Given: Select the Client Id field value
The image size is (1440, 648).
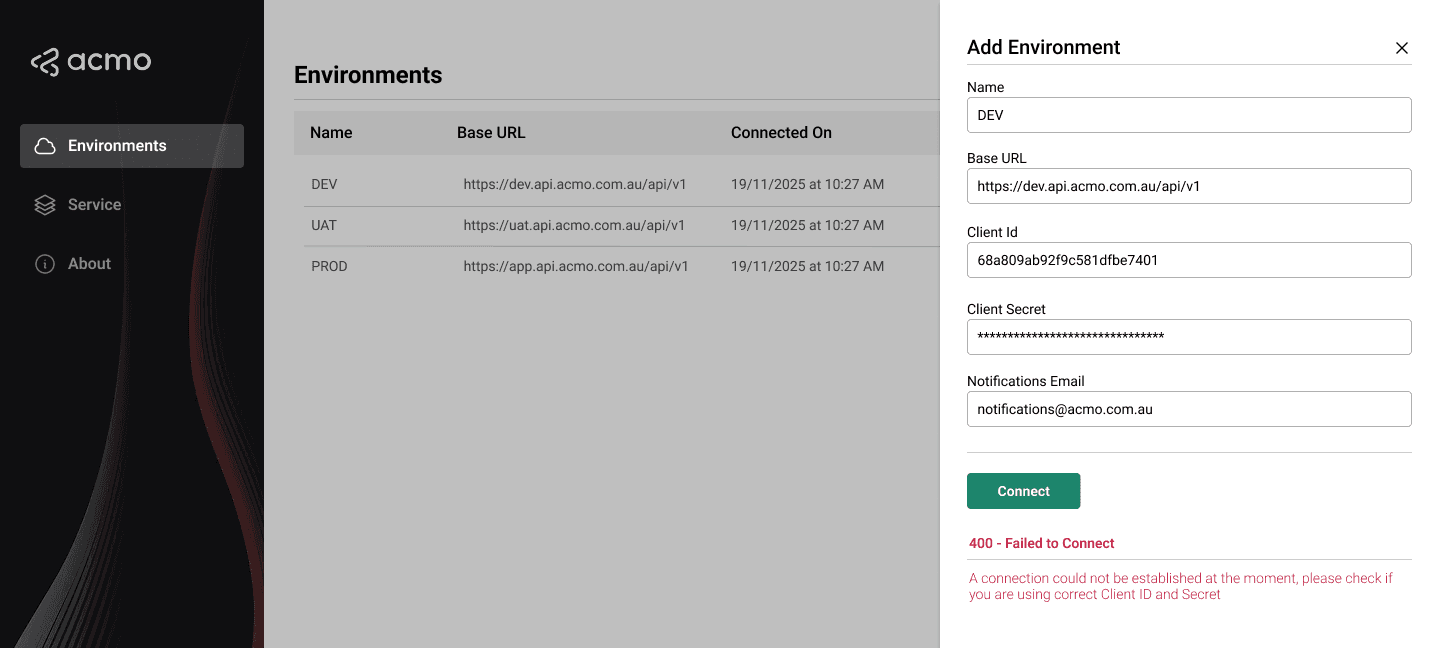Looking at the screenshot, I should pyautogui.click(x=1188, y=260).
